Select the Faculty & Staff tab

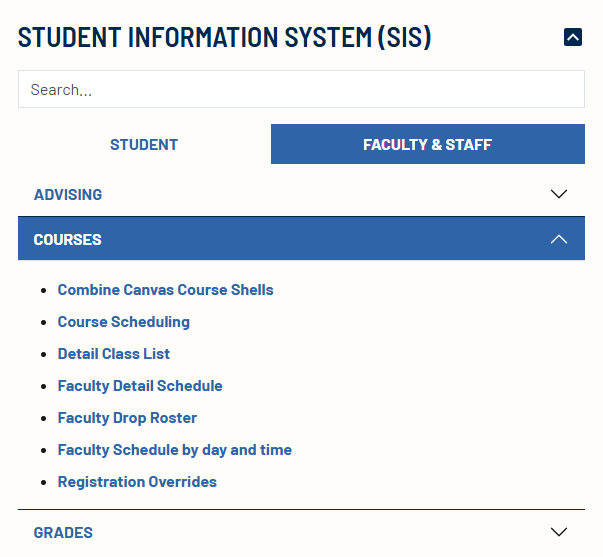[x=427, y=145]
